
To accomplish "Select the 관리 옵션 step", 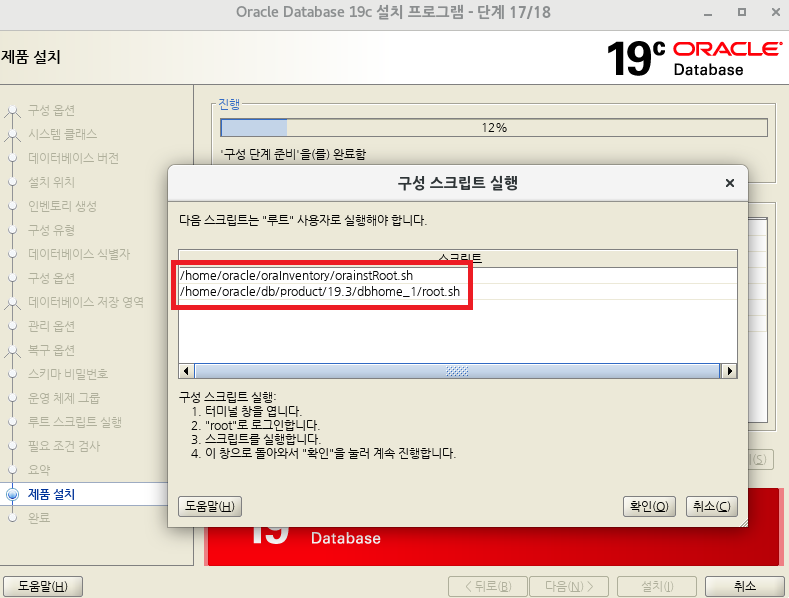I will tap(51, 326).
